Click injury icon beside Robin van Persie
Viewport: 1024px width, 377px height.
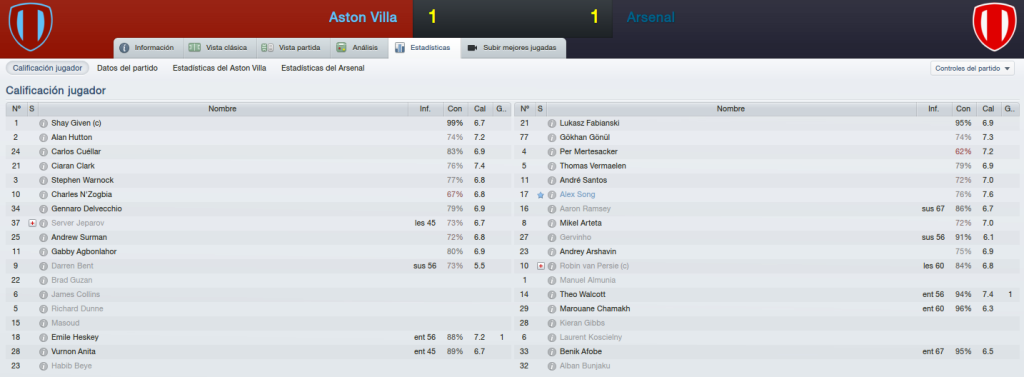pyautogui.click(x=541, y=267)
